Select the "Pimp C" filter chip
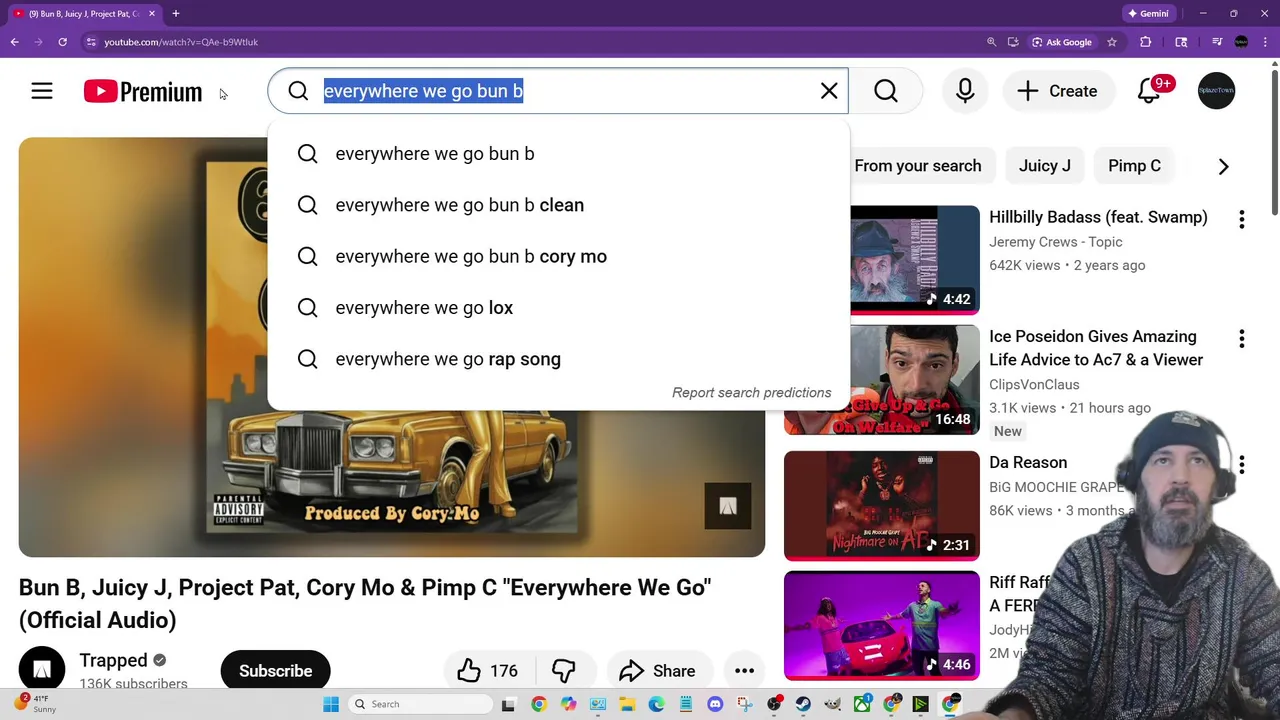 [1134, 166]
